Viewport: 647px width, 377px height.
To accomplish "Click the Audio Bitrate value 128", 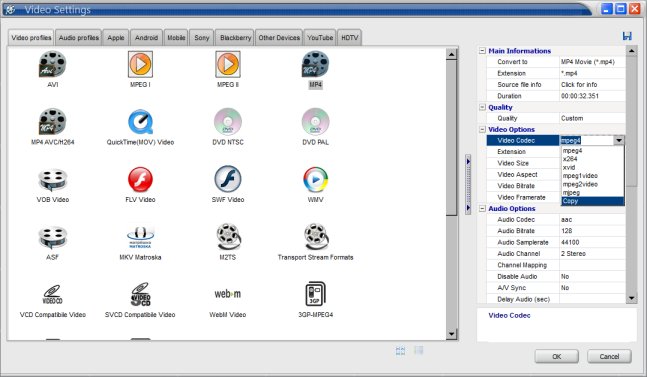I will 567,231.
